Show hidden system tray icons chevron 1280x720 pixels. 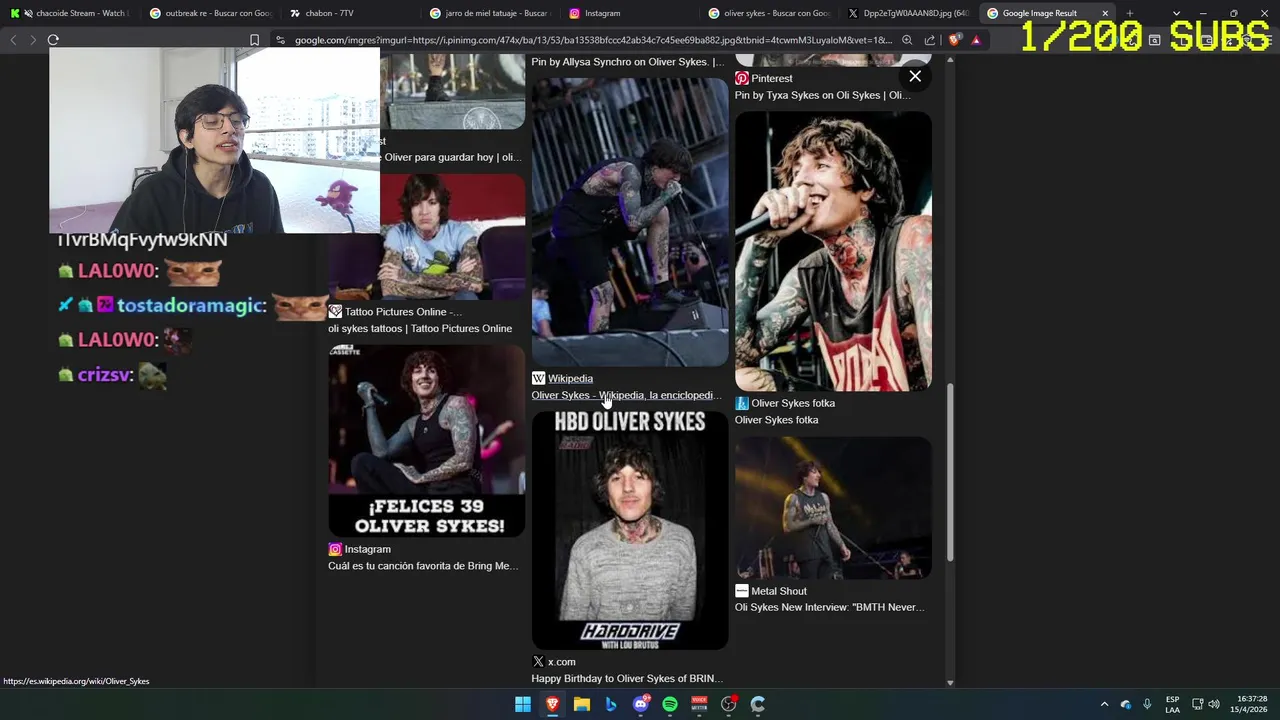tap(1104, 704)
